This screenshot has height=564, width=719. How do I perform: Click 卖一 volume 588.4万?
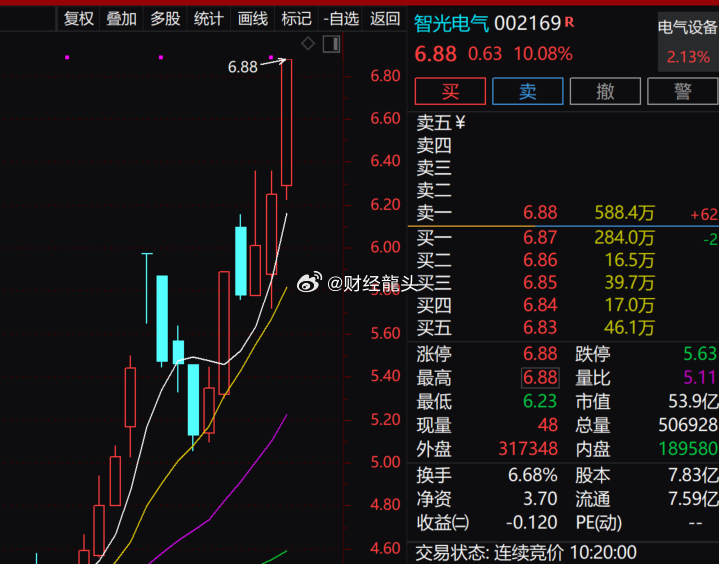point(625,213)
